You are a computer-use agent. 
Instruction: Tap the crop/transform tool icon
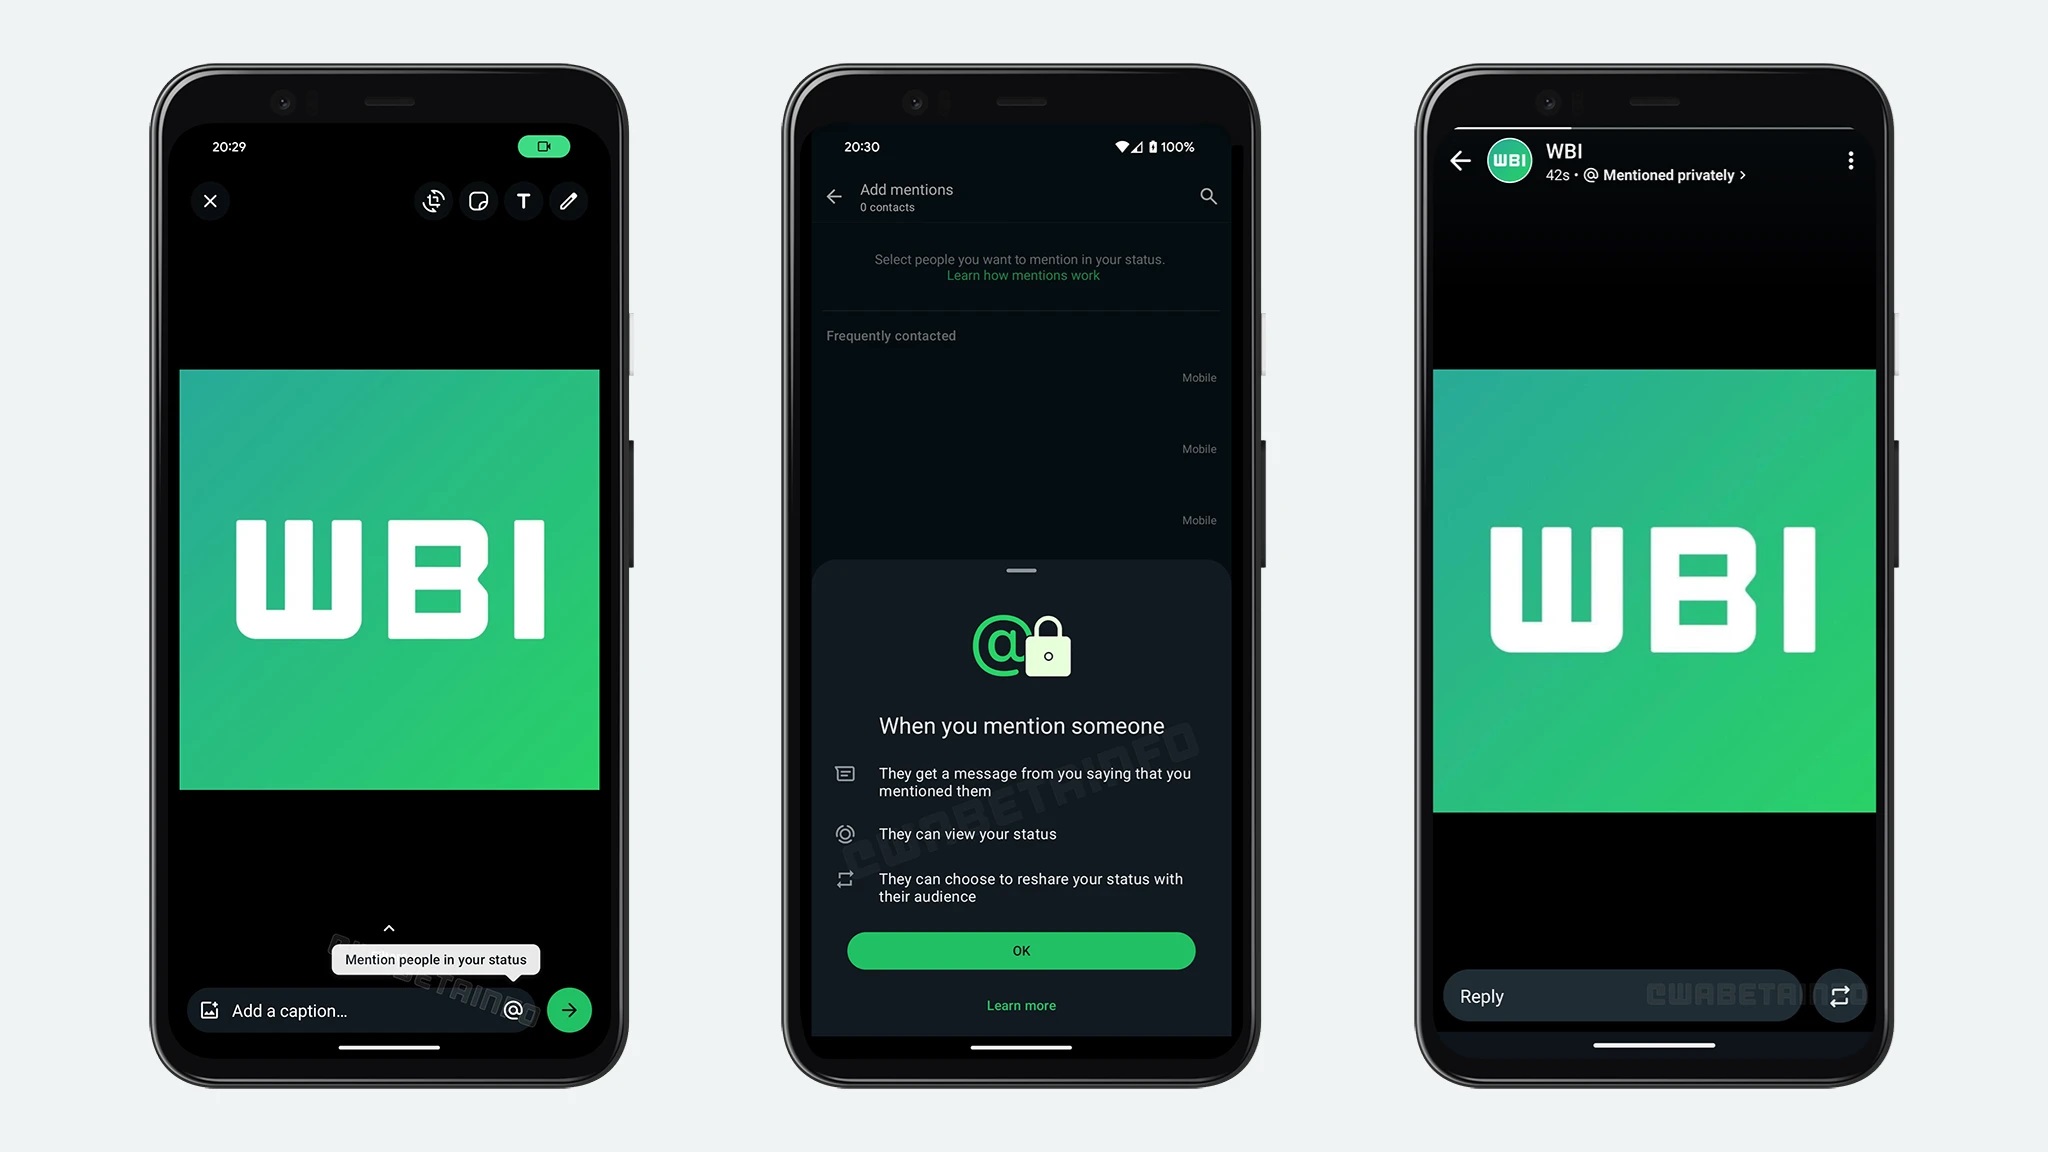(x=432, y=201)
